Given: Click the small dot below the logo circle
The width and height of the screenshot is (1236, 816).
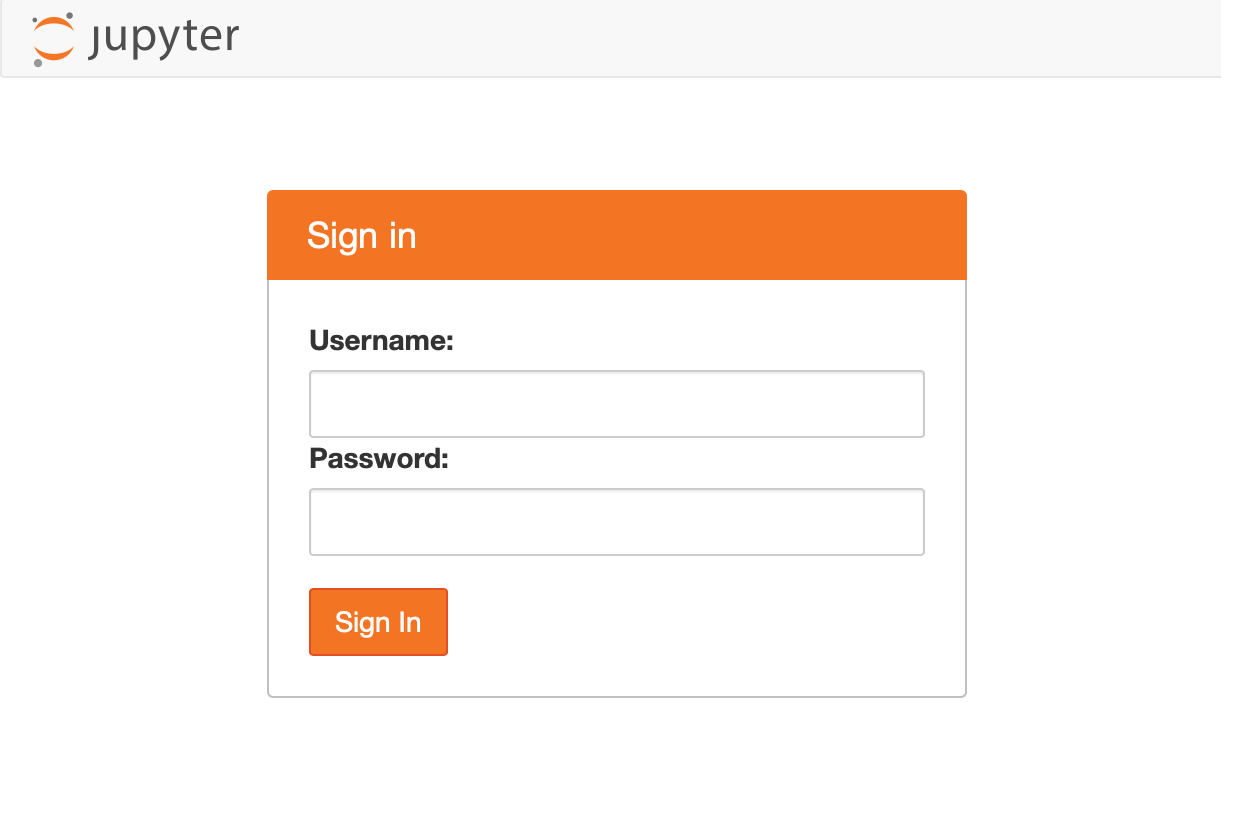Looking at the screenshot, I should click(x=38, y=62).
